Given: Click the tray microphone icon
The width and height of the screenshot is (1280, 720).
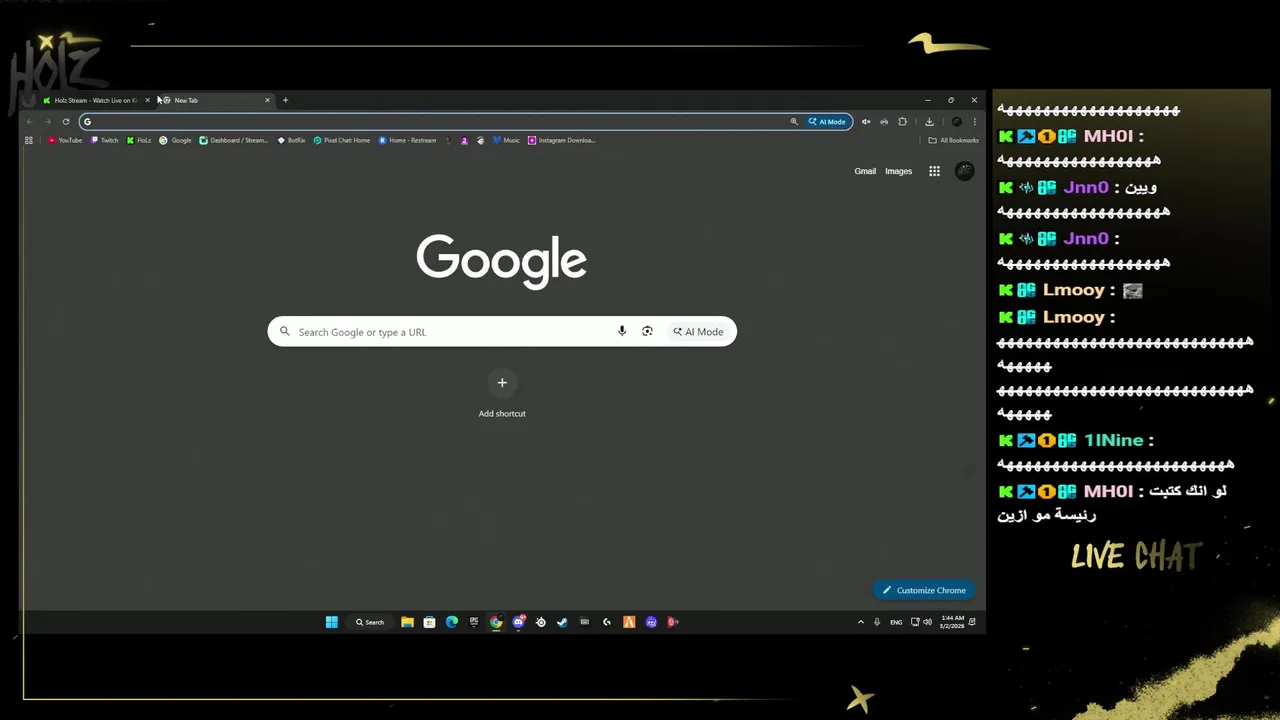Looking at the screenshot, I should [877, 622].
